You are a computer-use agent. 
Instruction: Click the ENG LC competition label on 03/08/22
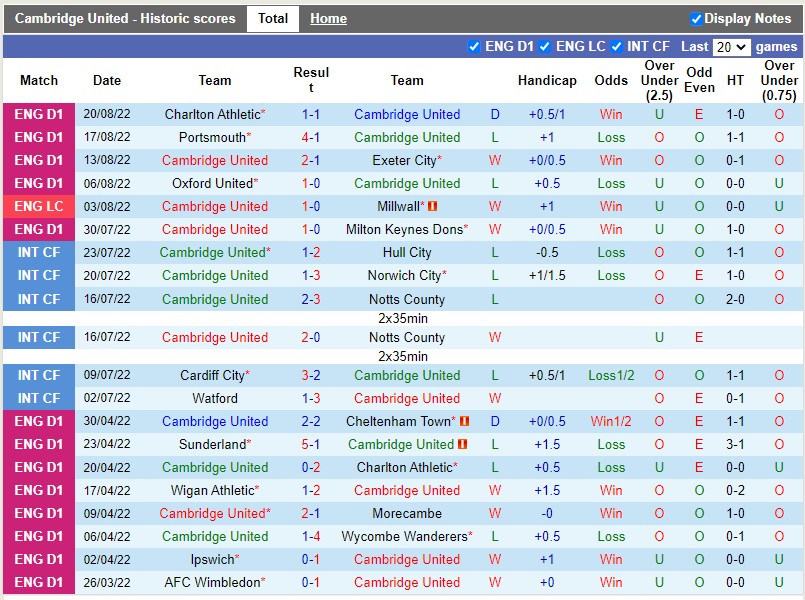(x=39, y=206)
